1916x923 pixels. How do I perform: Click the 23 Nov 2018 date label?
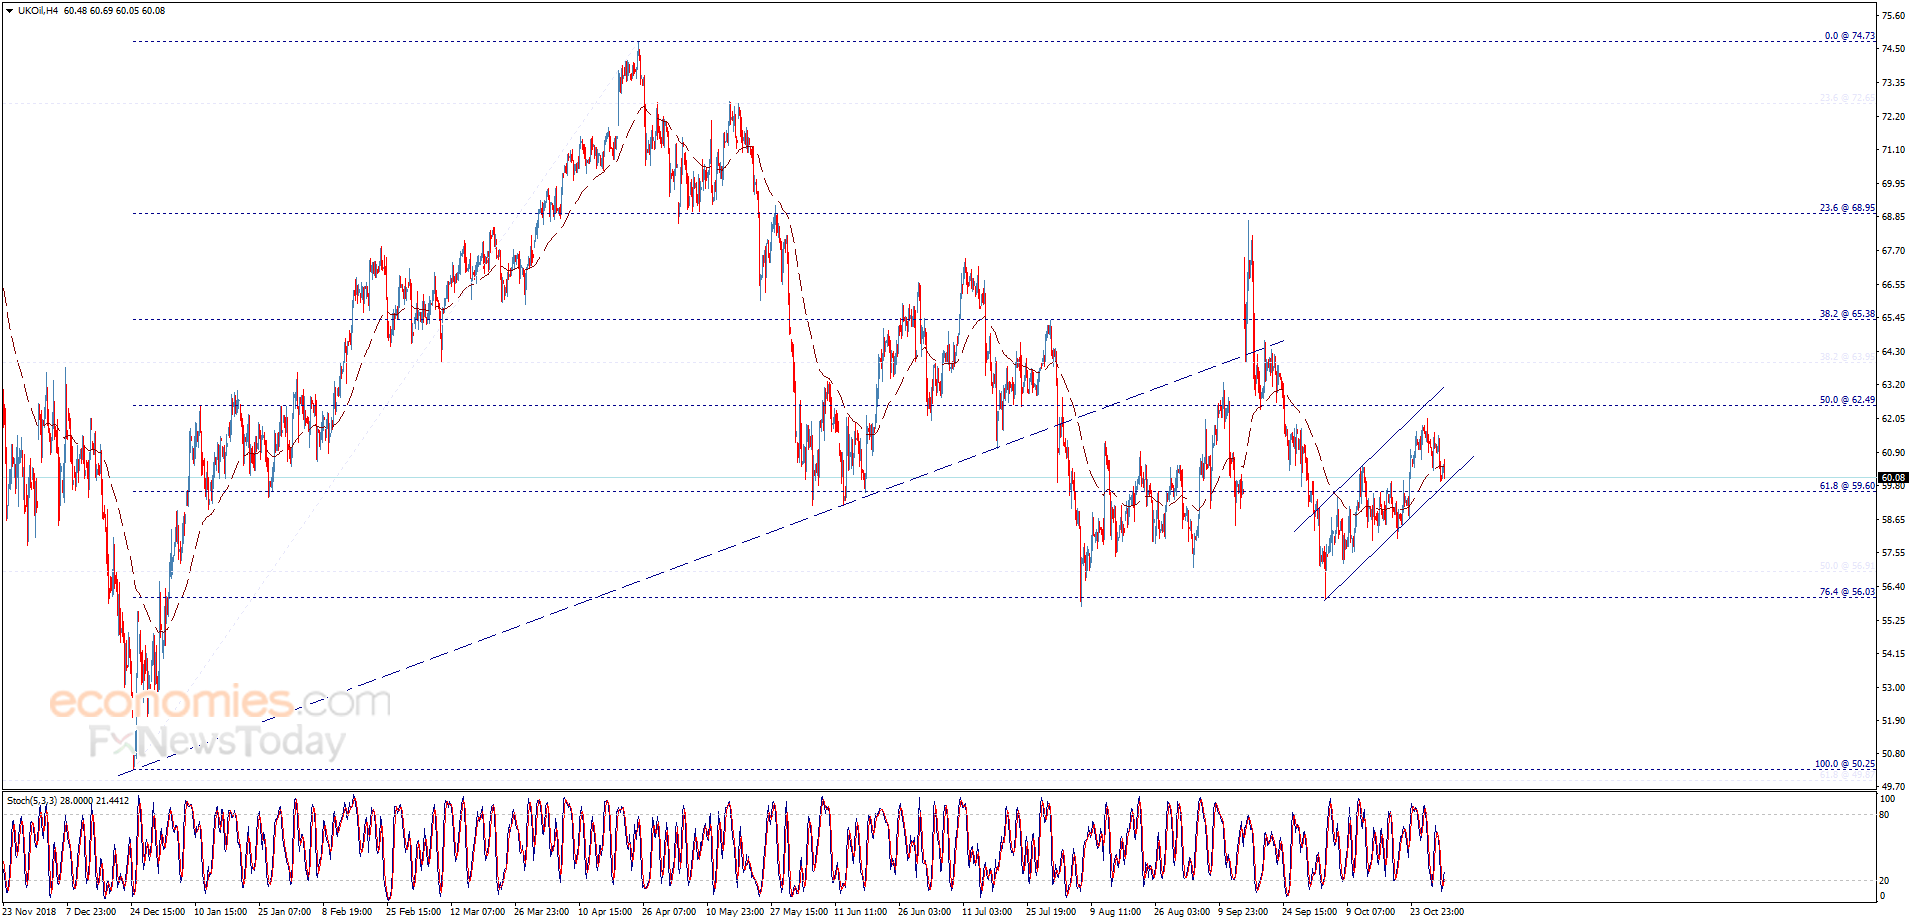coord(29,911)
